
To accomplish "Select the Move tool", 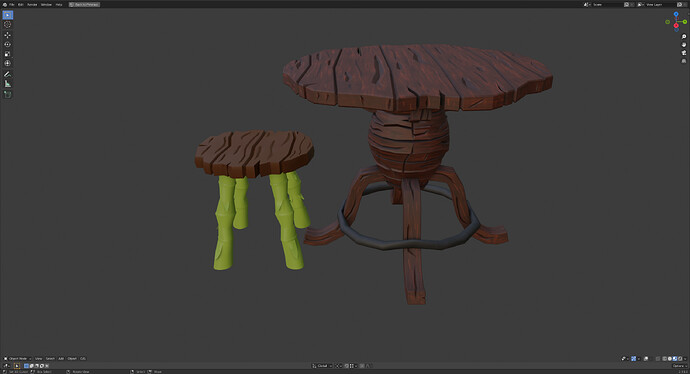I will coord(7,35).
